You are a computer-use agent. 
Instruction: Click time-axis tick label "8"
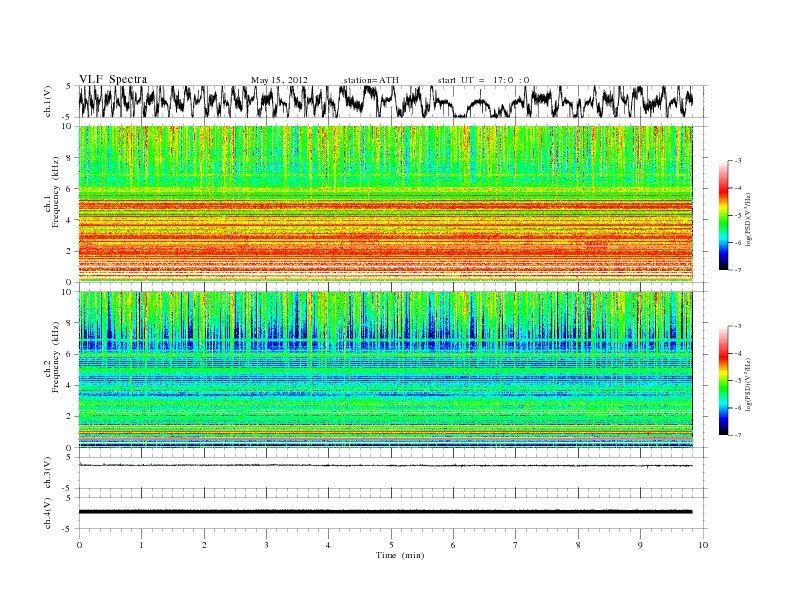click(x=578, y=545)
